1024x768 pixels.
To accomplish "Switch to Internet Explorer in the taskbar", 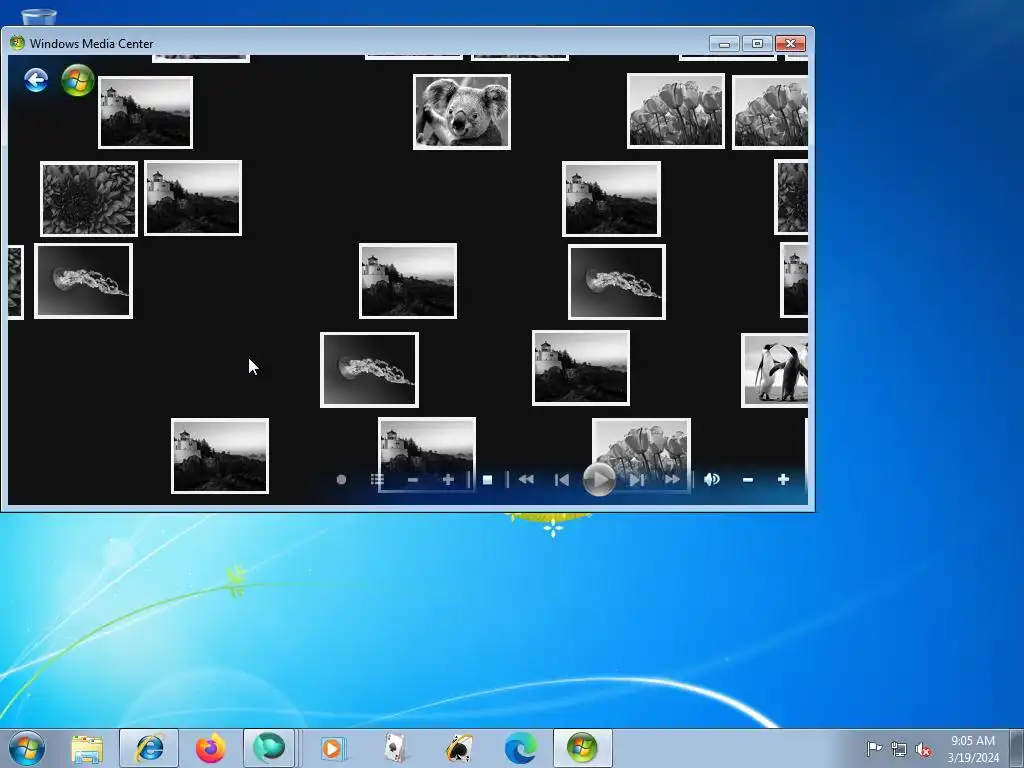I will pyautogui.click(x=148, y=748).
